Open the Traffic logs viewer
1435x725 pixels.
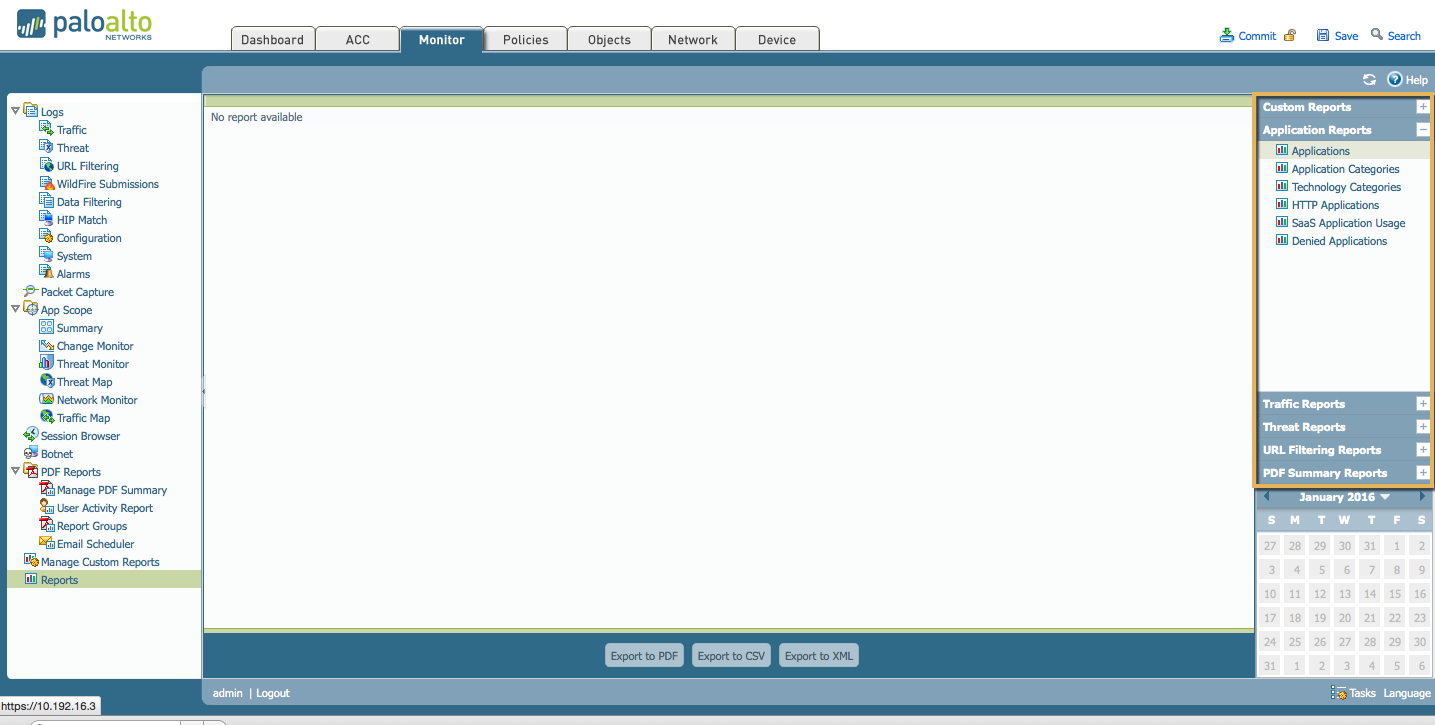(69, 129)
